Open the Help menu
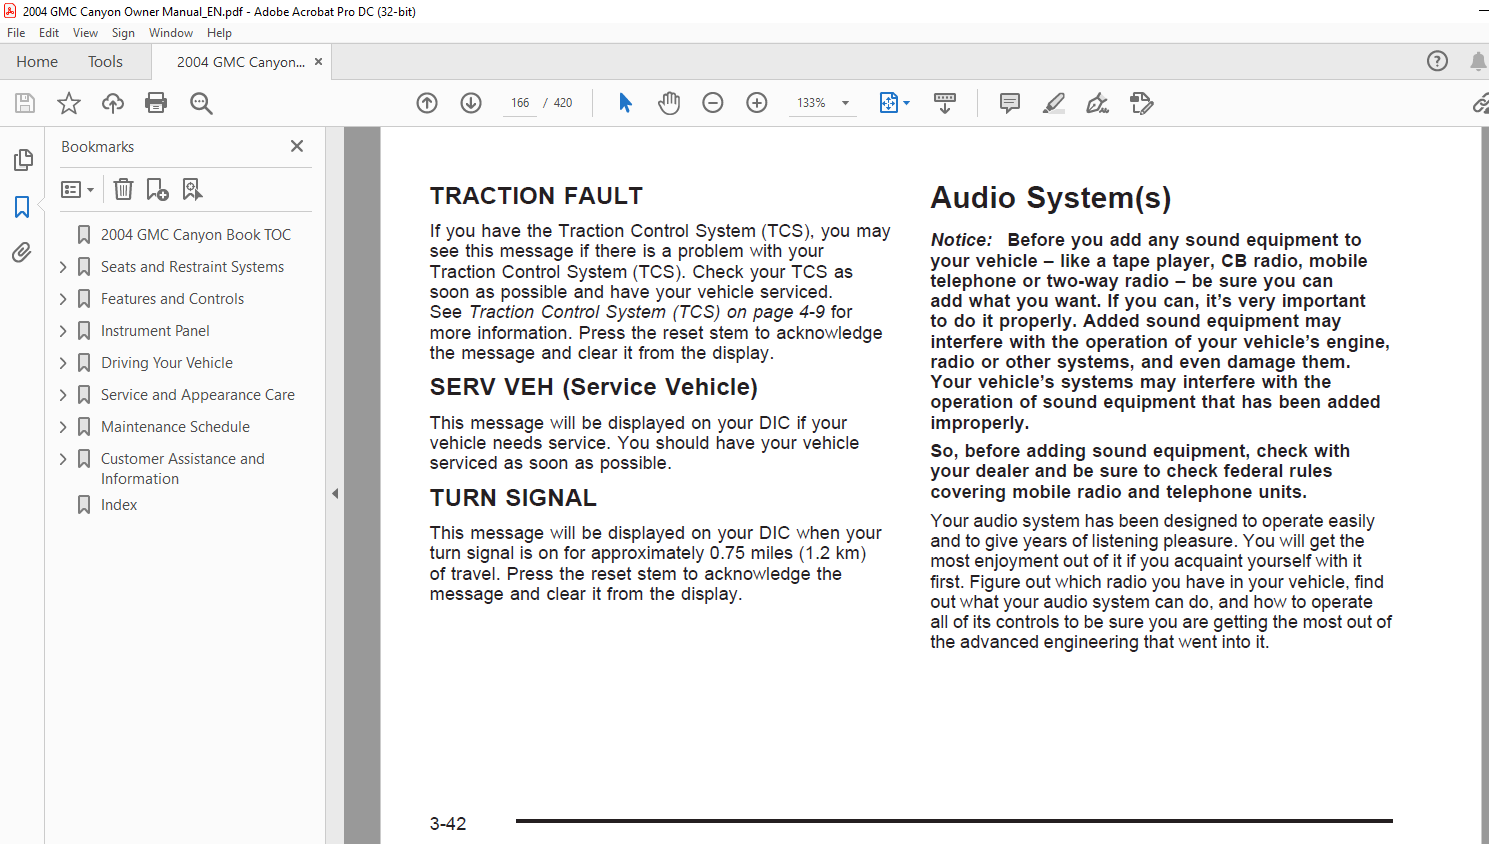Screen dimensions: 1489x844 (x=219, y=33)
